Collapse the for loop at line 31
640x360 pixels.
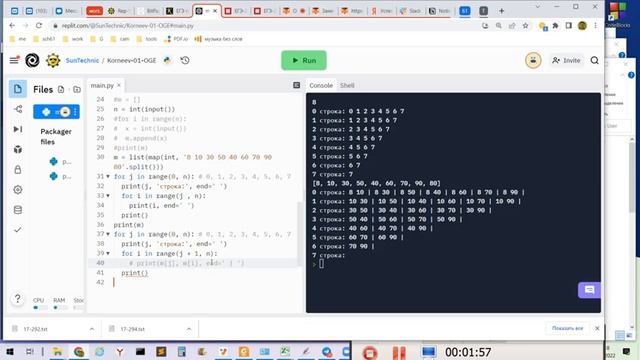(108, 177)
